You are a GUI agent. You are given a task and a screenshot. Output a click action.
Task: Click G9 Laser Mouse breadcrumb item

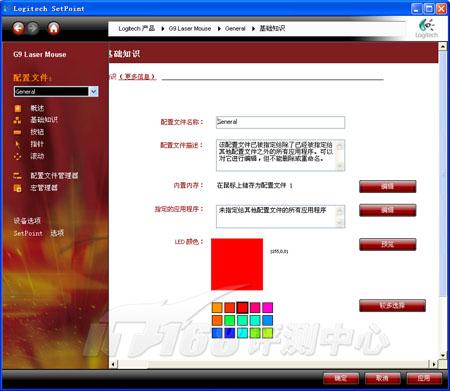(x=190, y=29)
